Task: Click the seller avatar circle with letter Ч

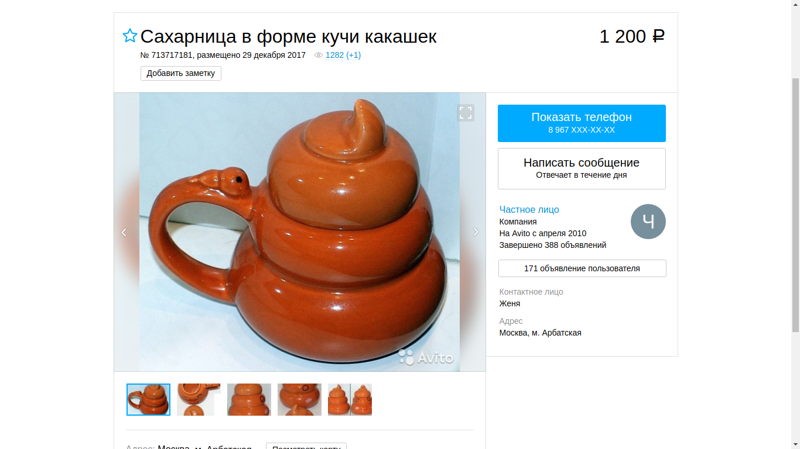Action: [x=648, y=221]
